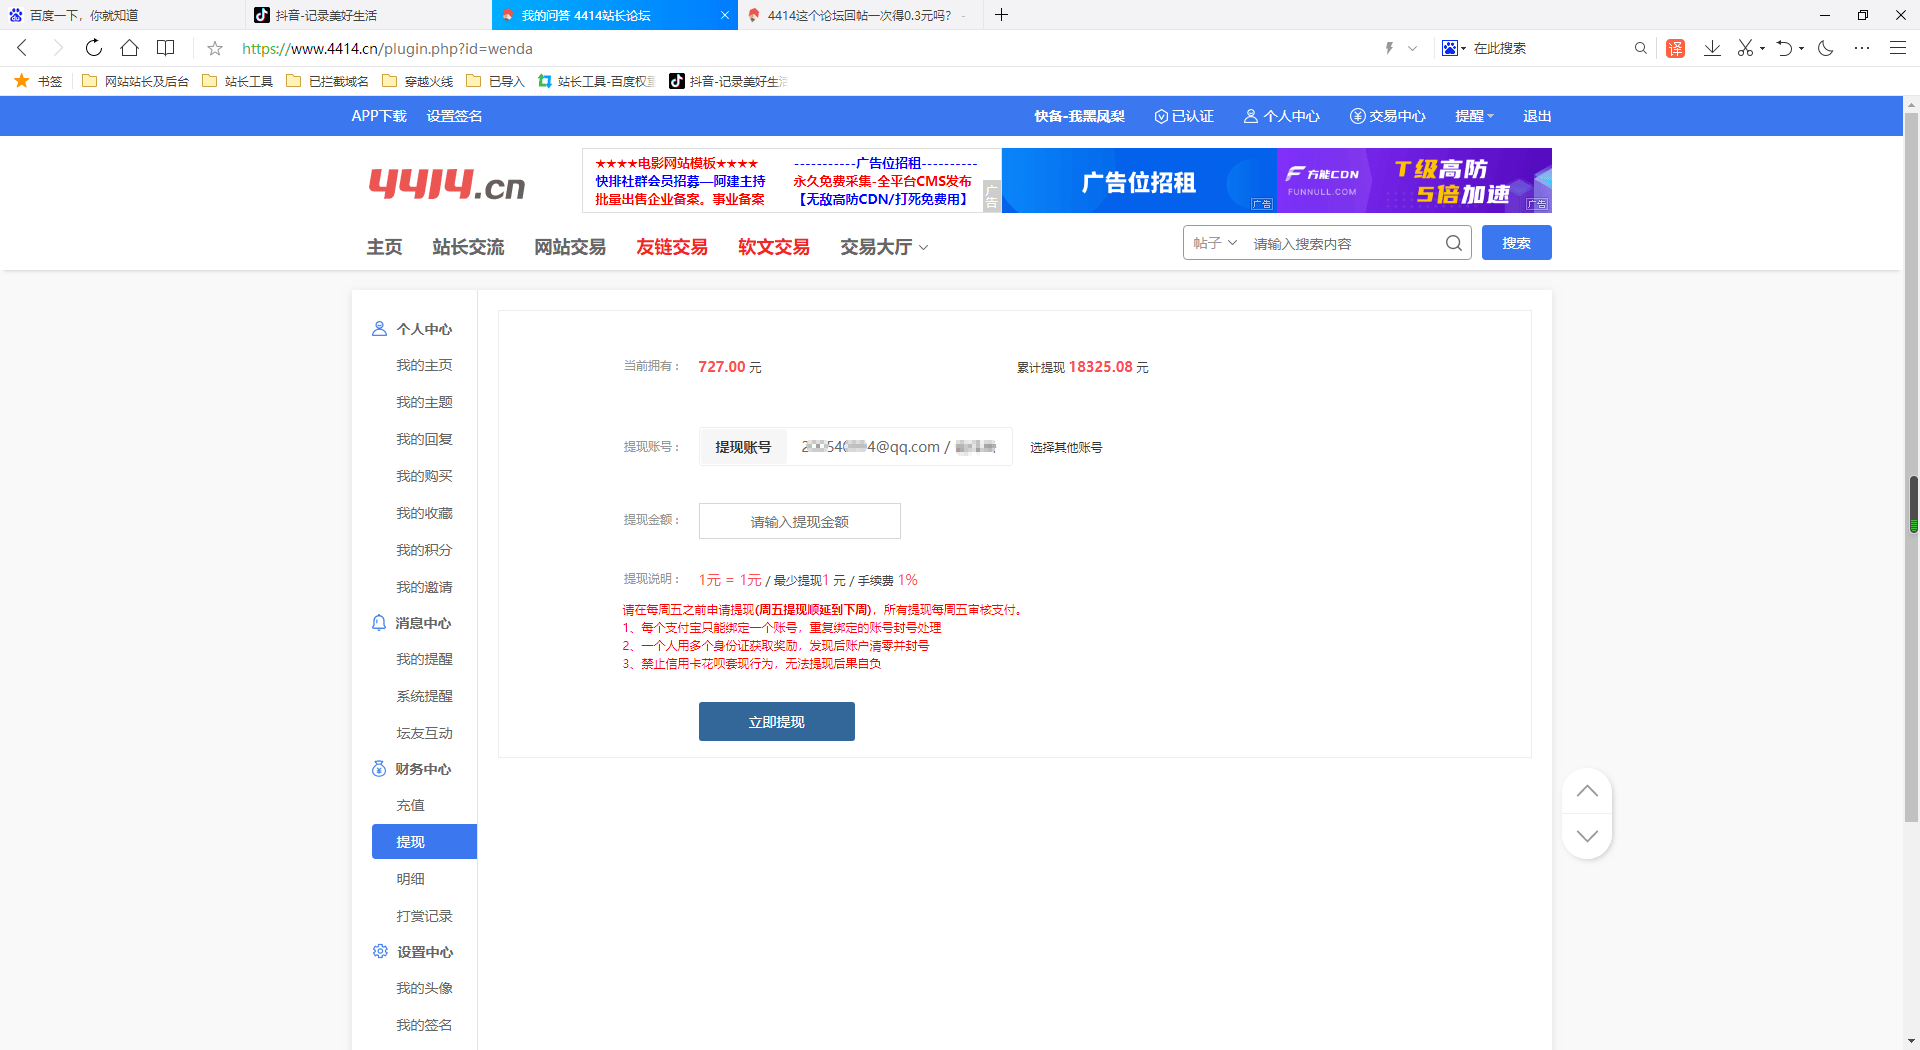The image size is (1920, 1050).
Task: Expand the 交易大厅 navigation dropdown
Action: tap(884, 247)
